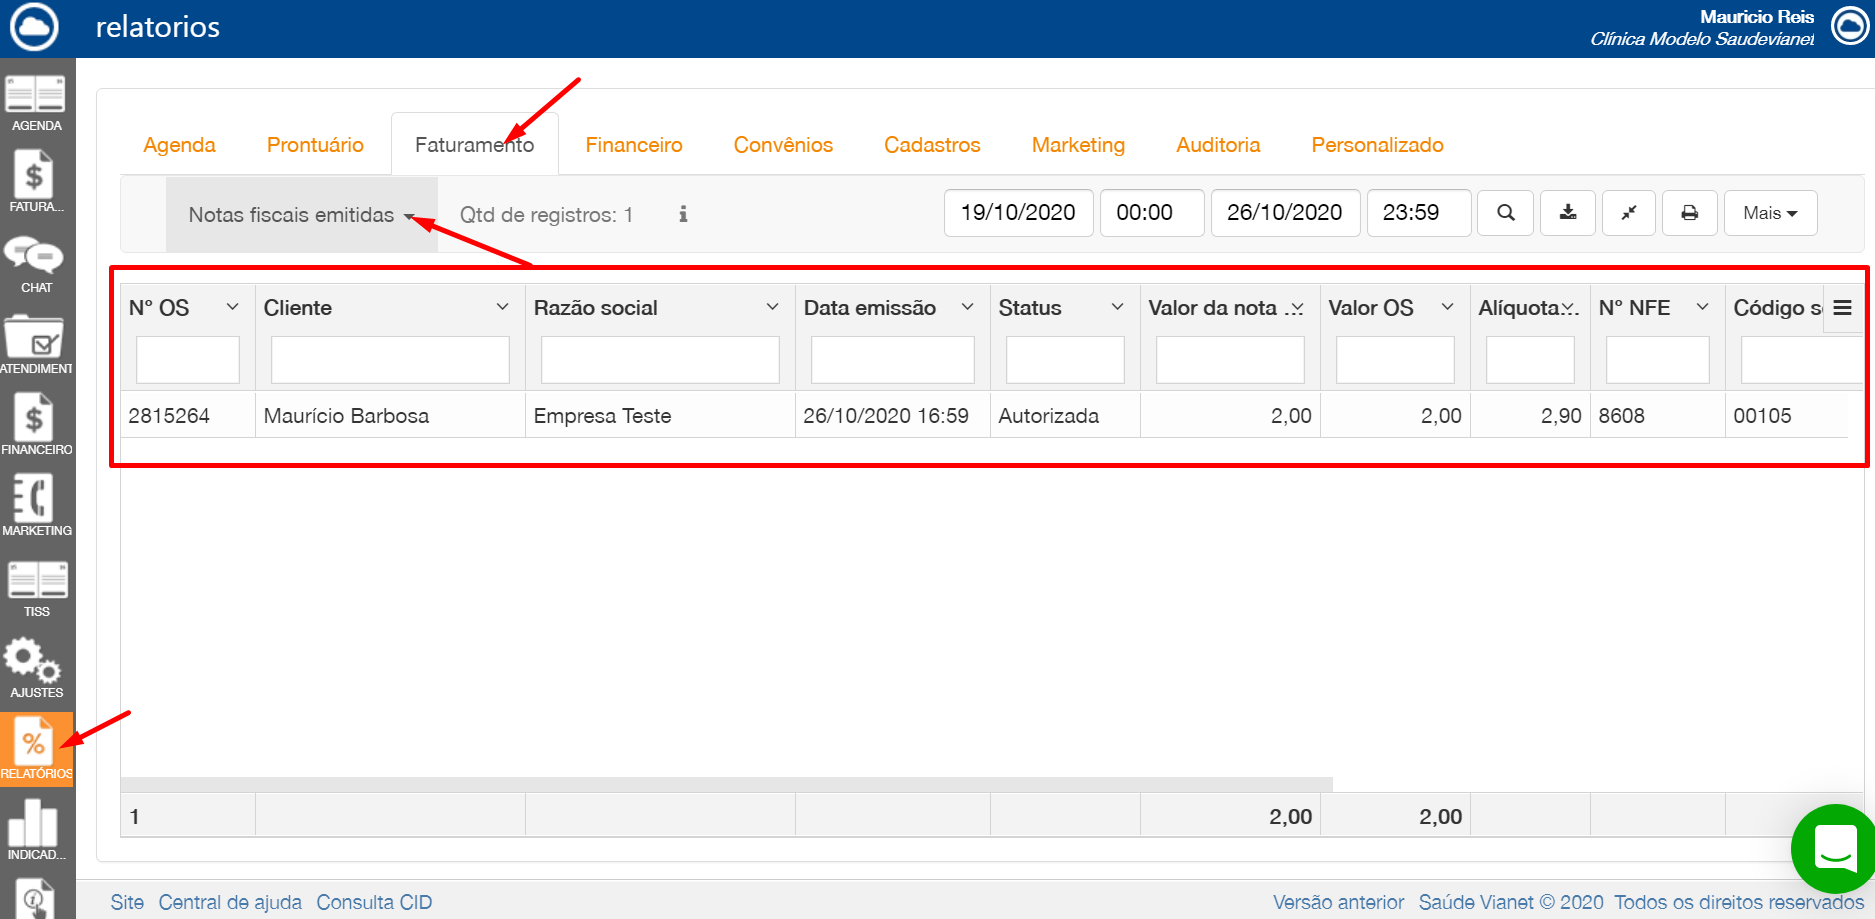Screen dimensions: 1875x919
Task: Open the Agenda sidebar module
Action: click(36, 103)
